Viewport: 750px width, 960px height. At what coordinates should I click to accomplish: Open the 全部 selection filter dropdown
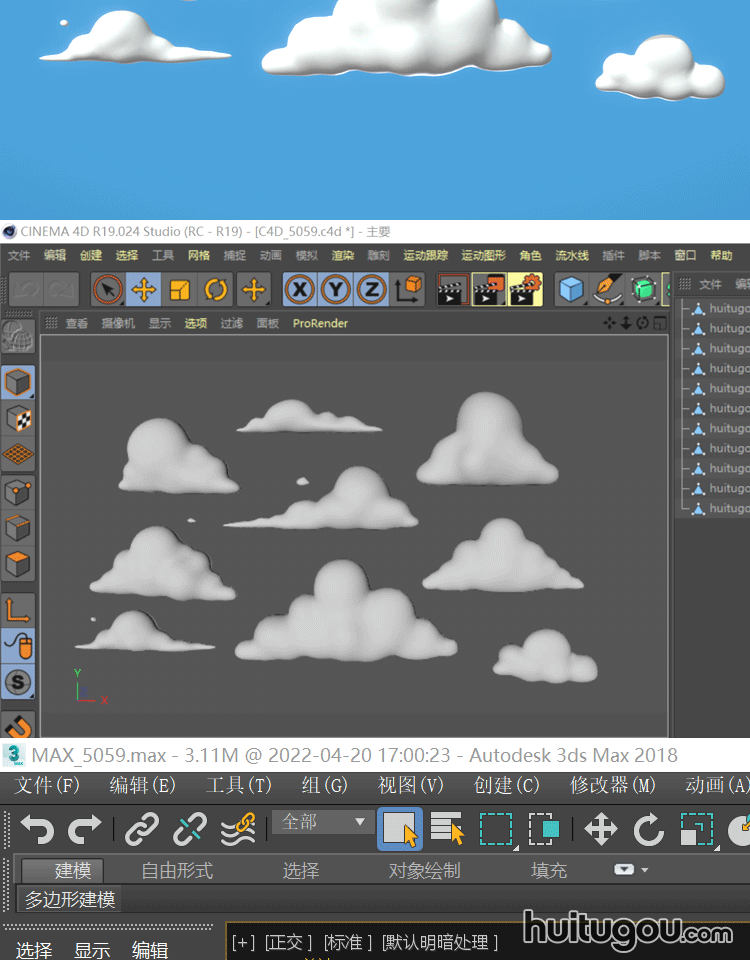coord(321,822)
